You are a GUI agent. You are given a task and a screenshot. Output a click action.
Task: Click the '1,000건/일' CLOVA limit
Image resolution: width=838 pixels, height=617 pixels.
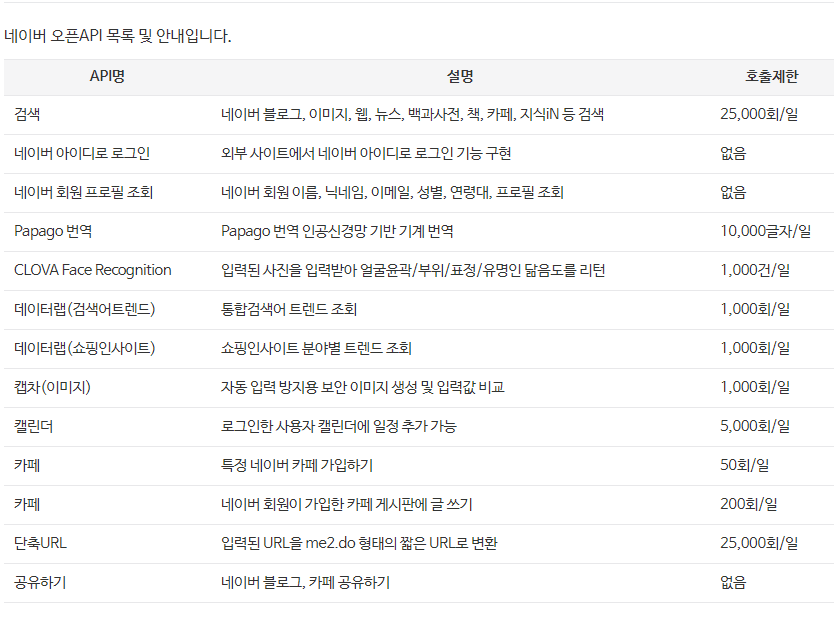tap(755, 271)
